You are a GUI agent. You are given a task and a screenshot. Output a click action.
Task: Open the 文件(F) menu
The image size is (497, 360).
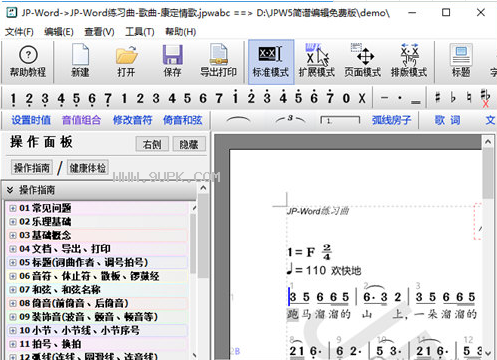(19, 32)
